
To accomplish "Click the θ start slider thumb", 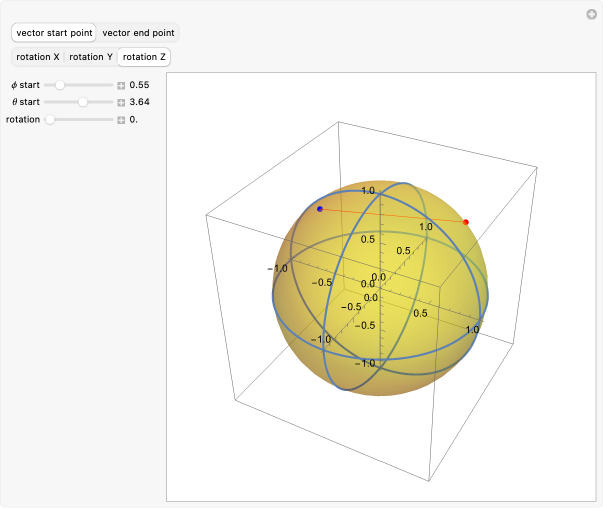I will pos(83,103).
